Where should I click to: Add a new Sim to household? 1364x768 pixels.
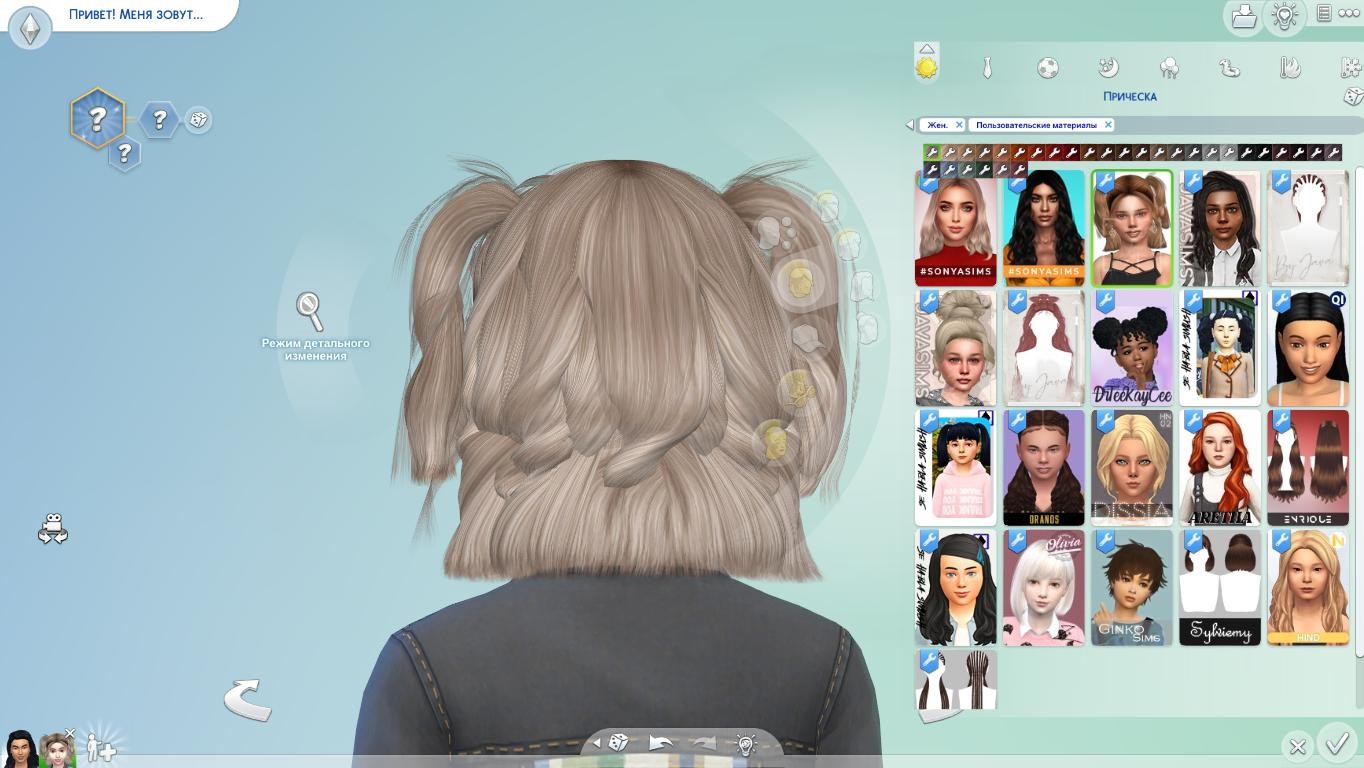pos(100,747)
